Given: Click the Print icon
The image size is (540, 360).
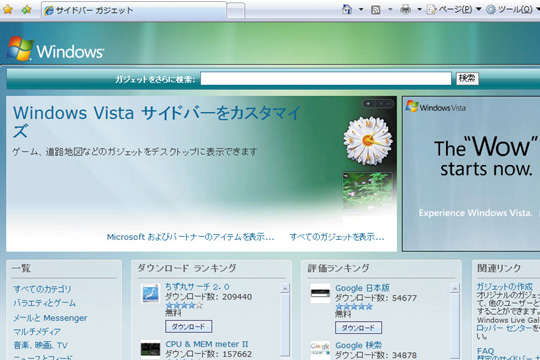Looking at the screenshot, I should click(x=405, y=9).
